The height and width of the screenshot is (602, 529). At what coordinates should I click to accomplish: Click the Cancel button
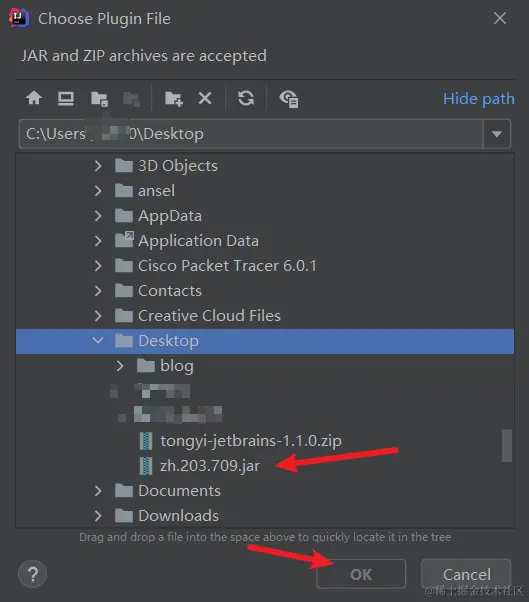(466, 574)
